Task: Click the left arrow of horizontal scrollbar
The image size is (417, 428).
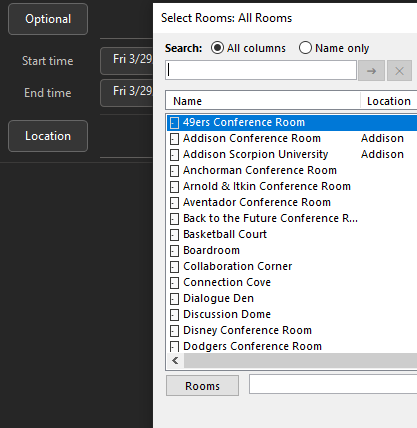Action: pos(175,360)
